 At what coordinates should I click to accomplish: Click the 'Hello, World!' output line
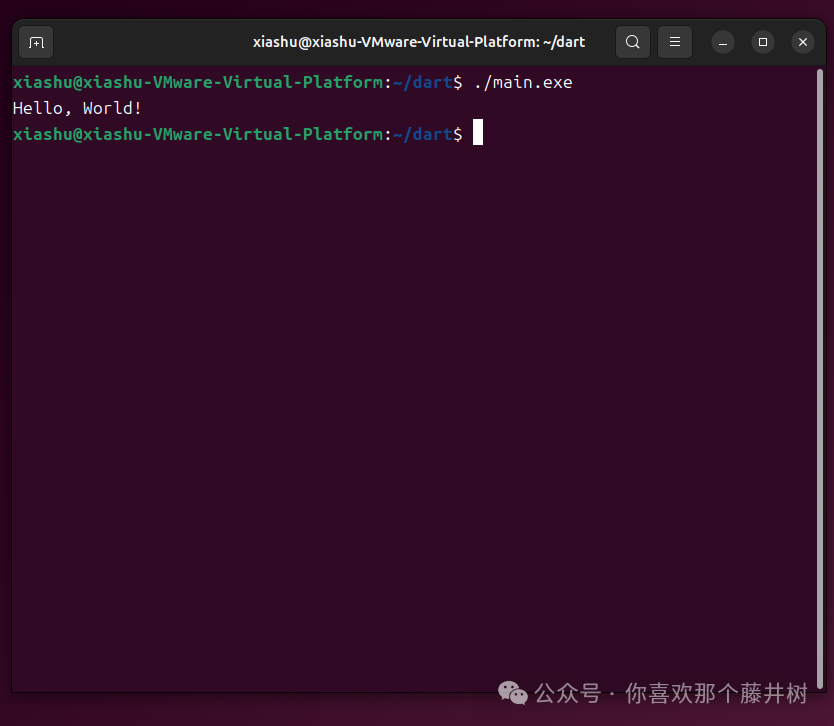coord(77,109)
